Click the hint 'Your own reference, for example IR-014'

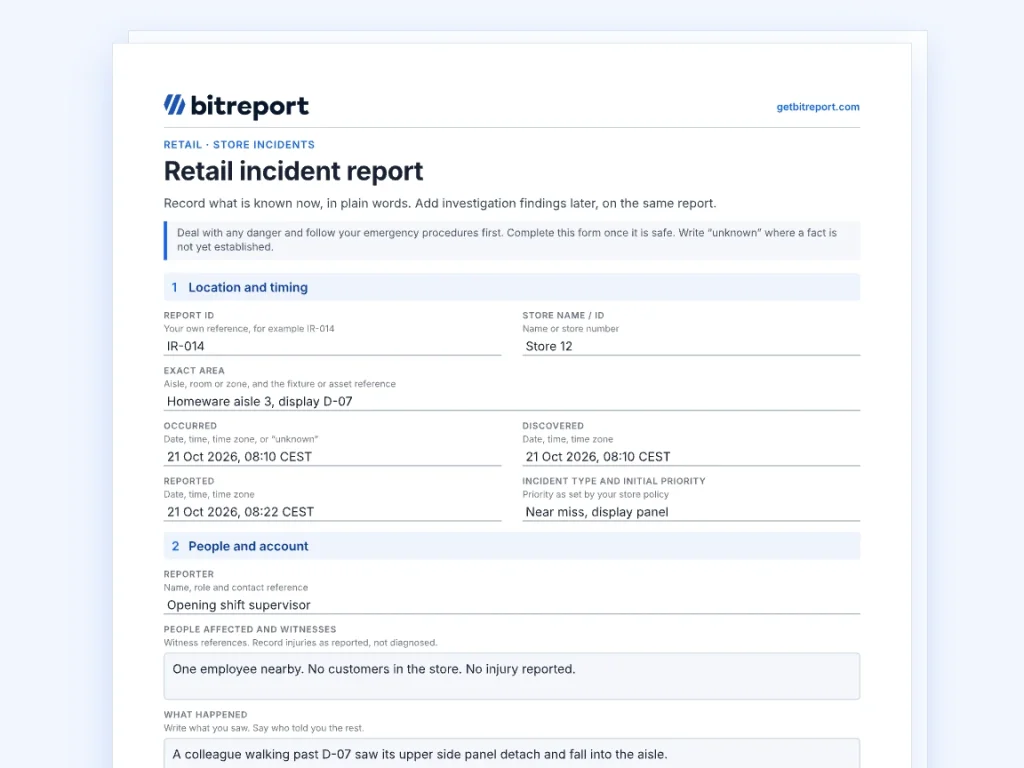point(249,328)
